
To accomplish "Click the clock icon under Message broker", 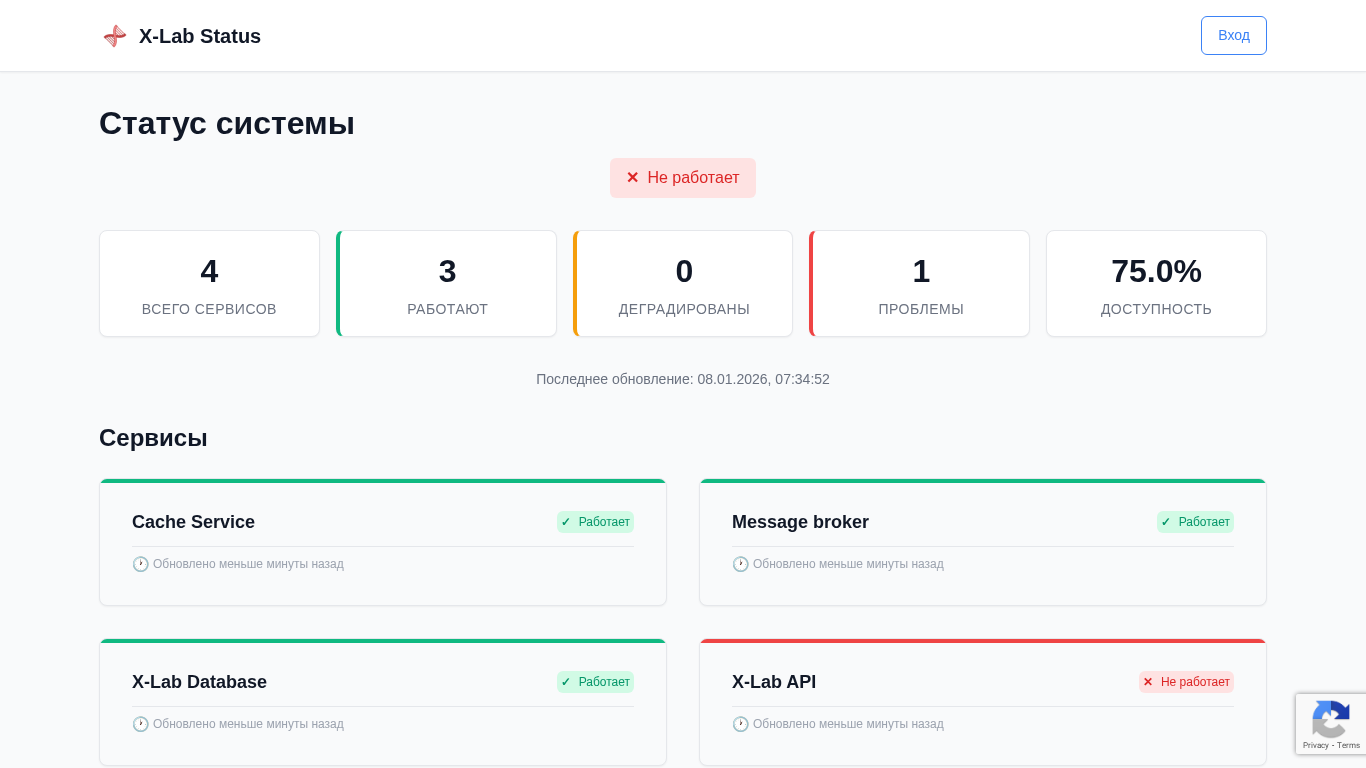I will click(740, 564).
